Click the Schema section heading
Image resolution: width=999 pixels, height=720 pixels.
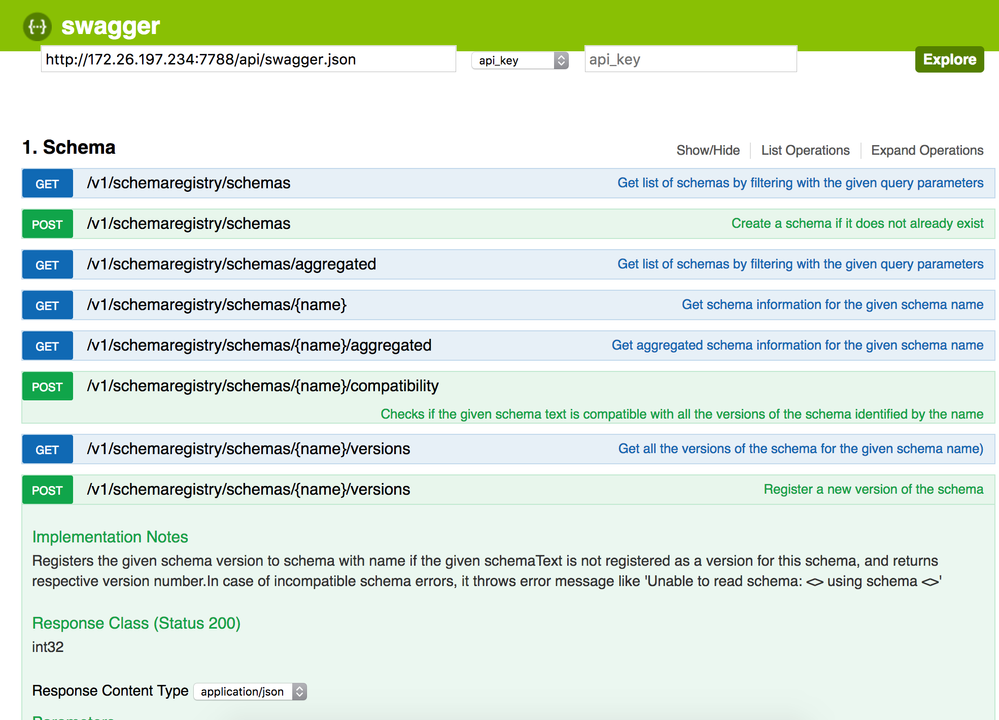click(70, 147)
